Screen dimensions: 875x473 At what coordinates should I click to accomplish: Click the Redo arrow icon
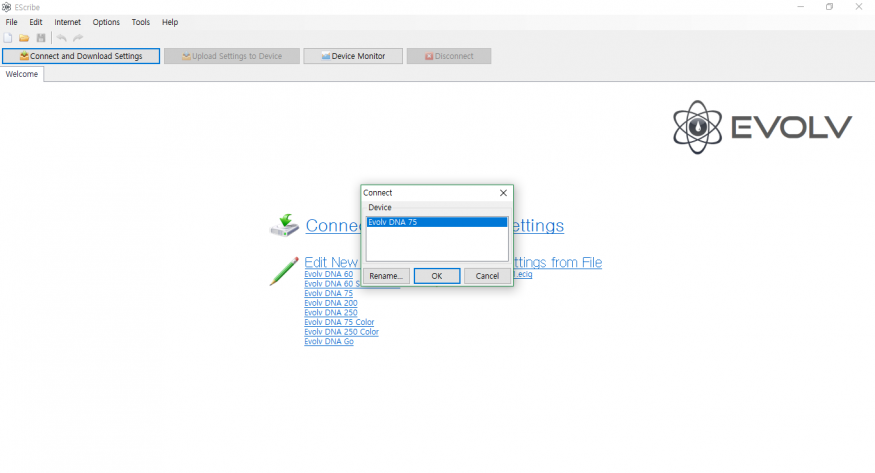(x=78, y=38)
